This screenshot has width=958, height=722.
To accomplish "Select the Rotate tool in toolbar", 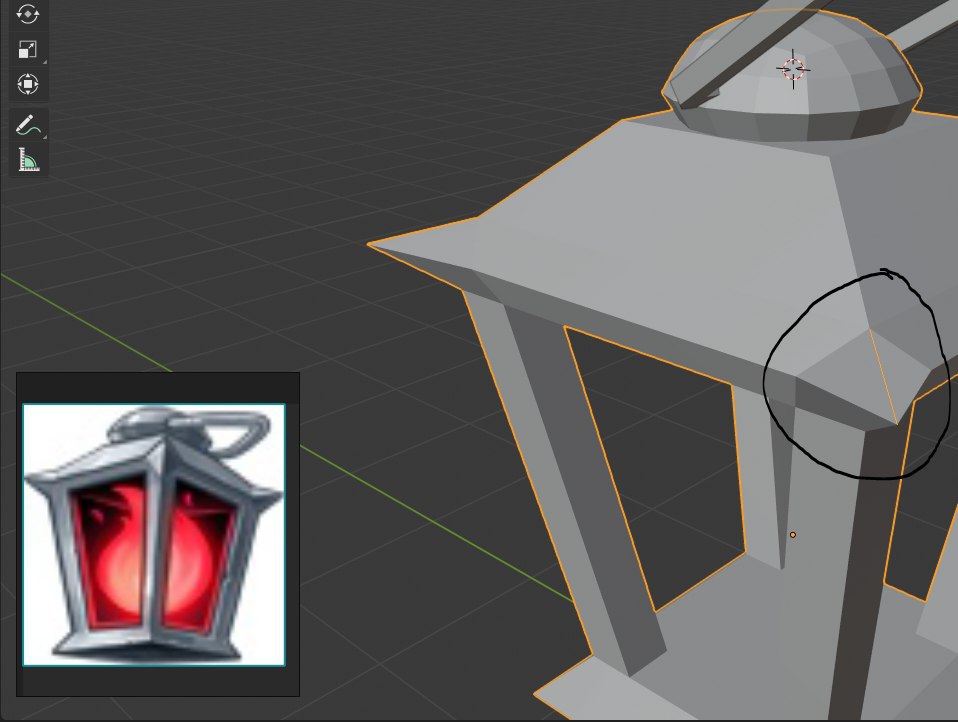I will [27, 13].
